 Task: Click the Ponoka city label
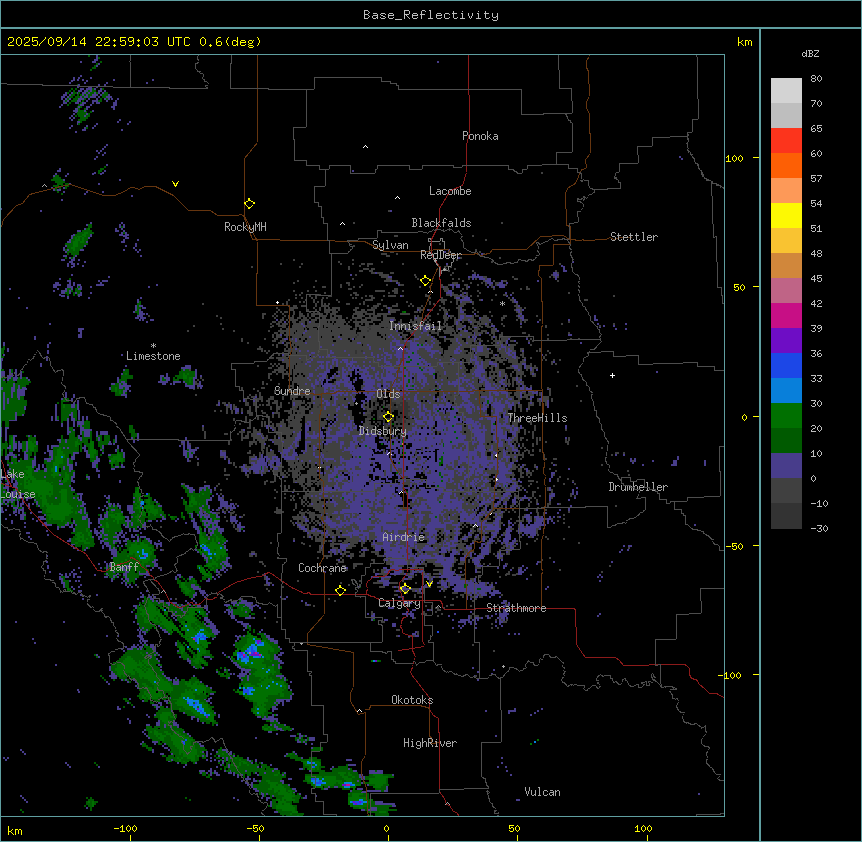click(480, 136)
